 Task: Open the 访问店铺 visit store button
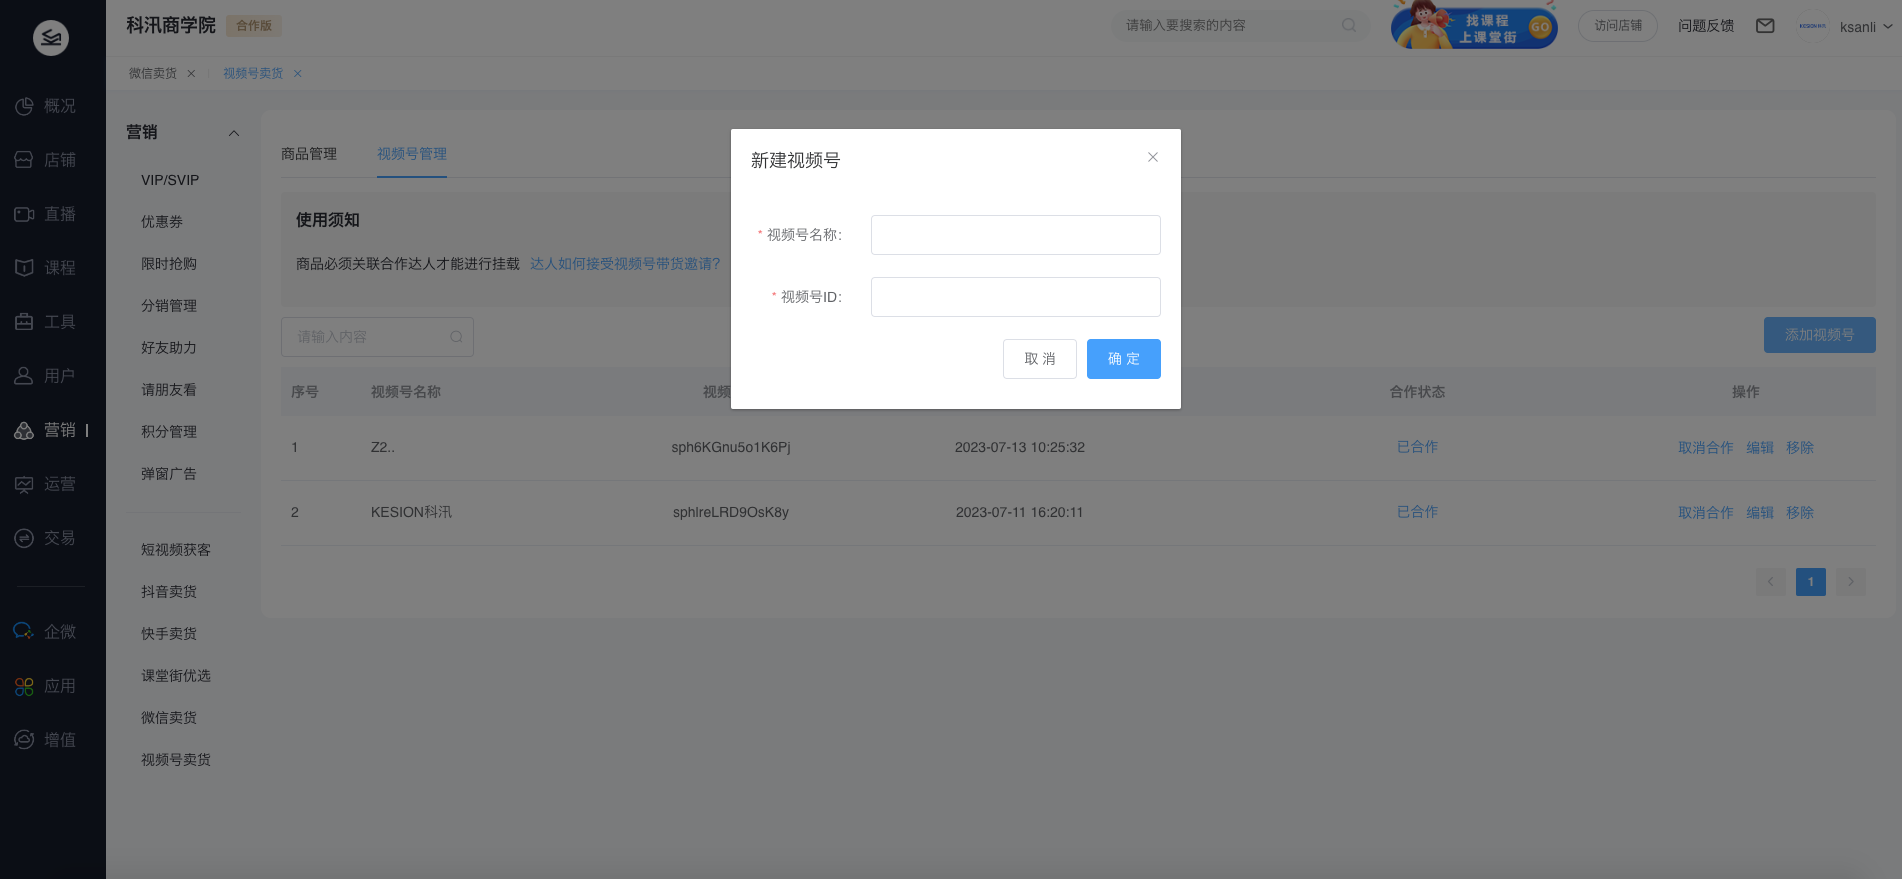(1617, 26)
